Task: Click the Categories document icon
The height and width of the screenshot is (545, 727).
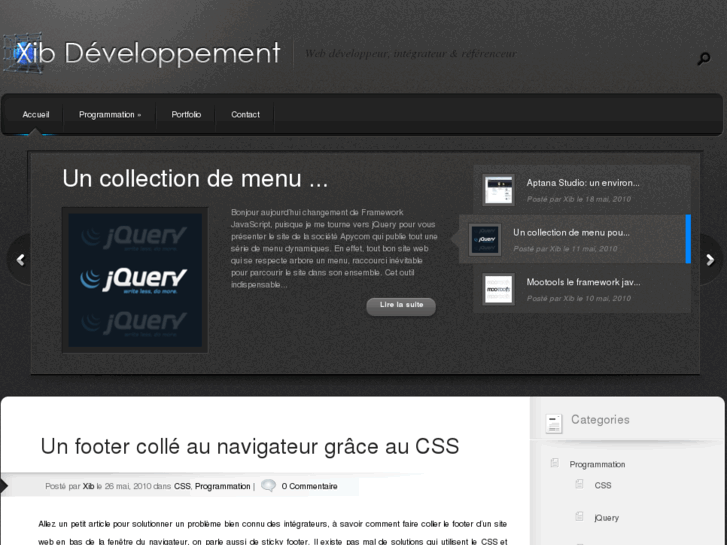Action: (x=554, y=423)
